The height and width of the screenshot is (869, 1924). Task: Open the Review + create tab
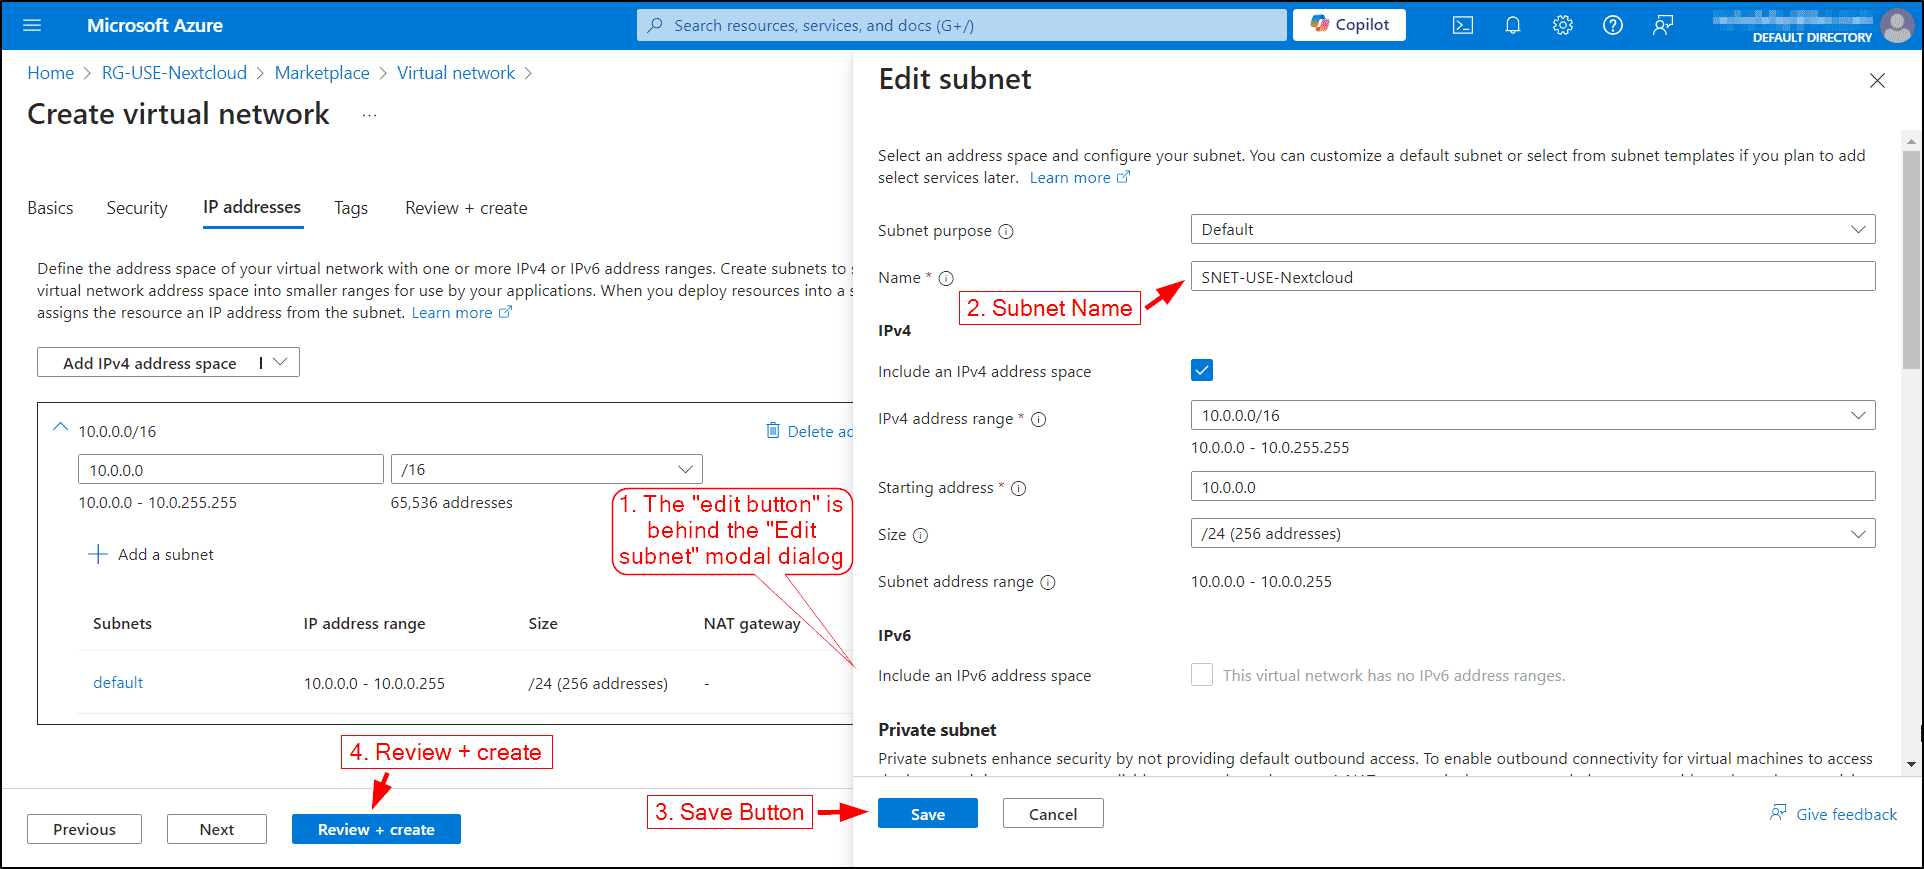(466, 208)
